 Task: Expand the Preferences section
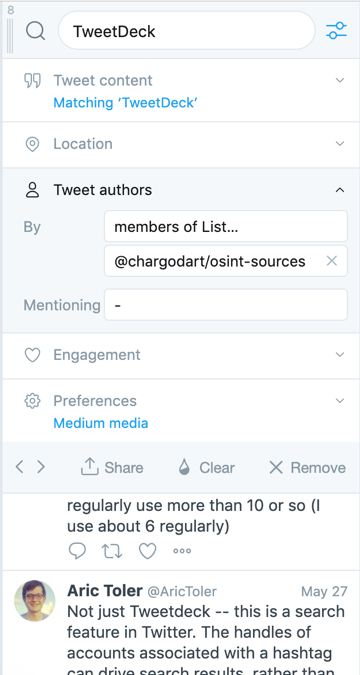coord(181,410)
